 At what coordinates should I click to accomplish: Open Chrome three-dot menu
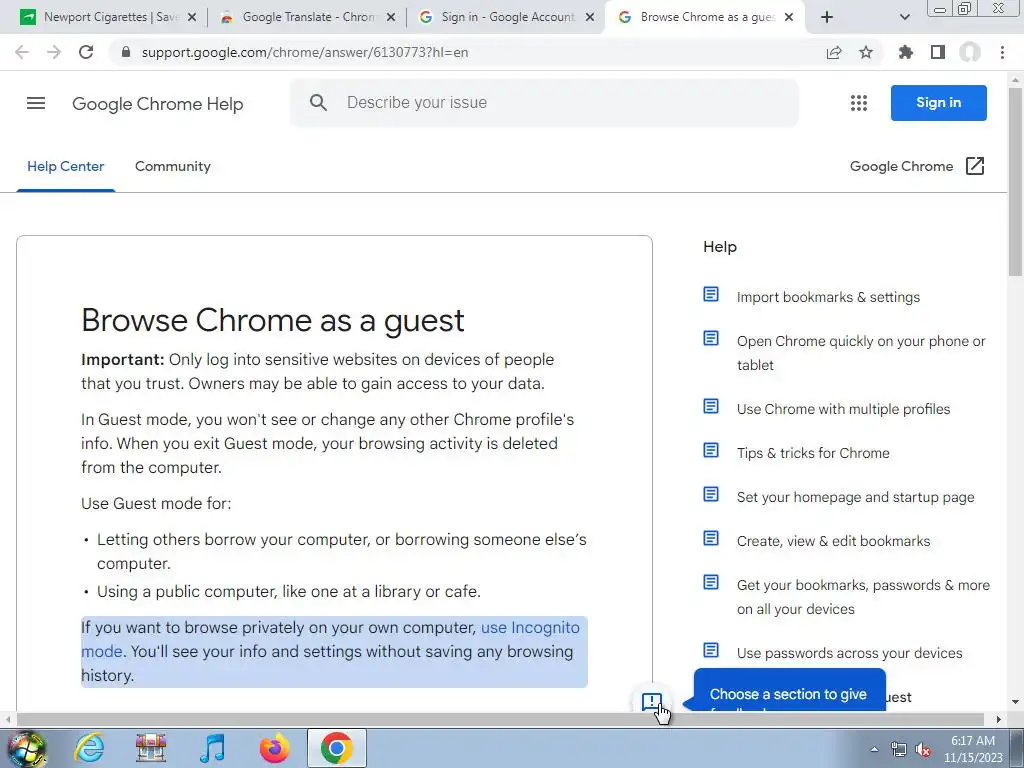click(x=1002, y=52)
